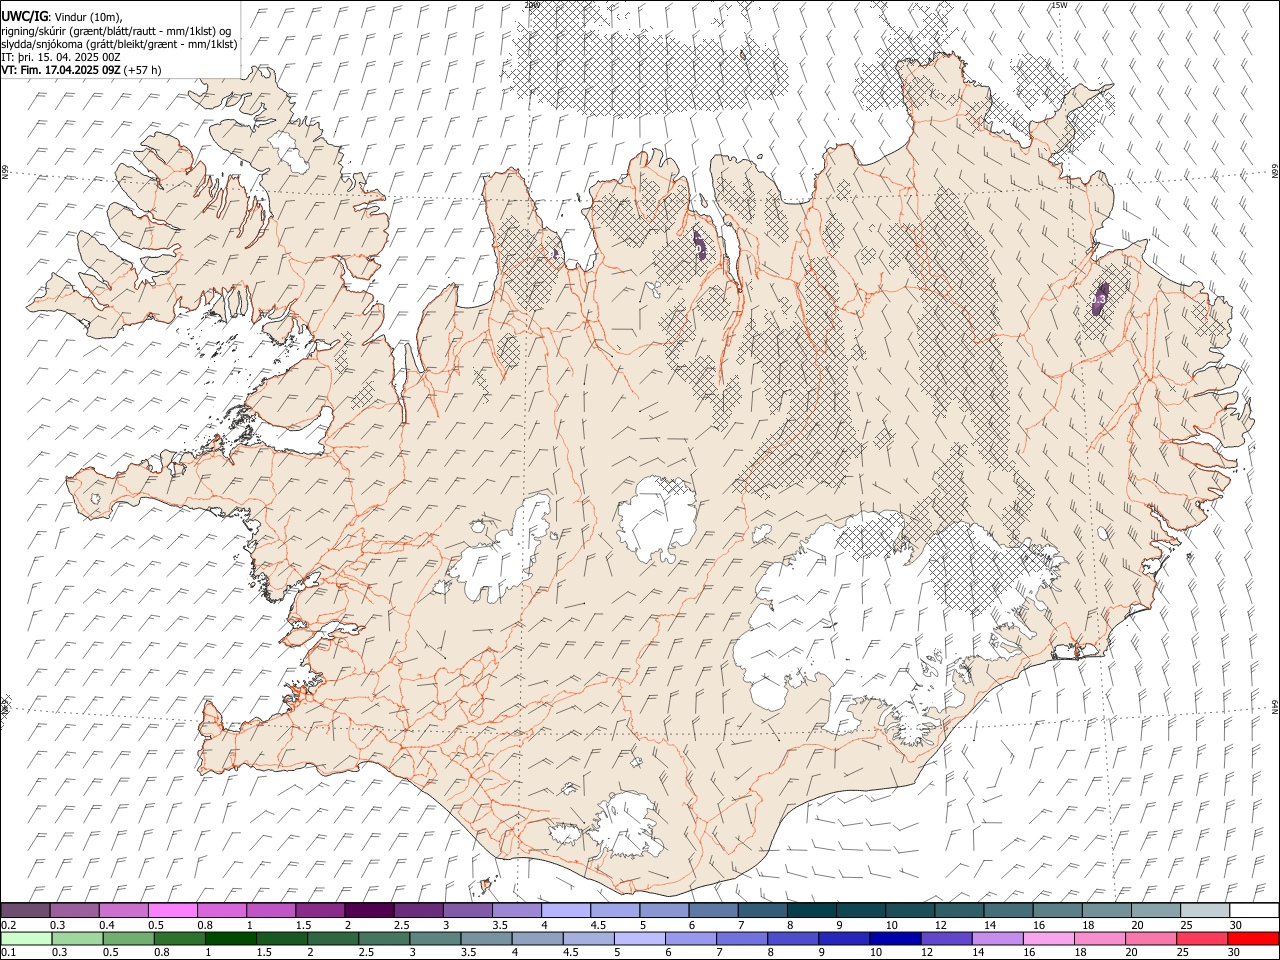Pick the bright red swatch at 30 on the lower scale
The height and width of the screenshot is (960, 1280).
1252,938
